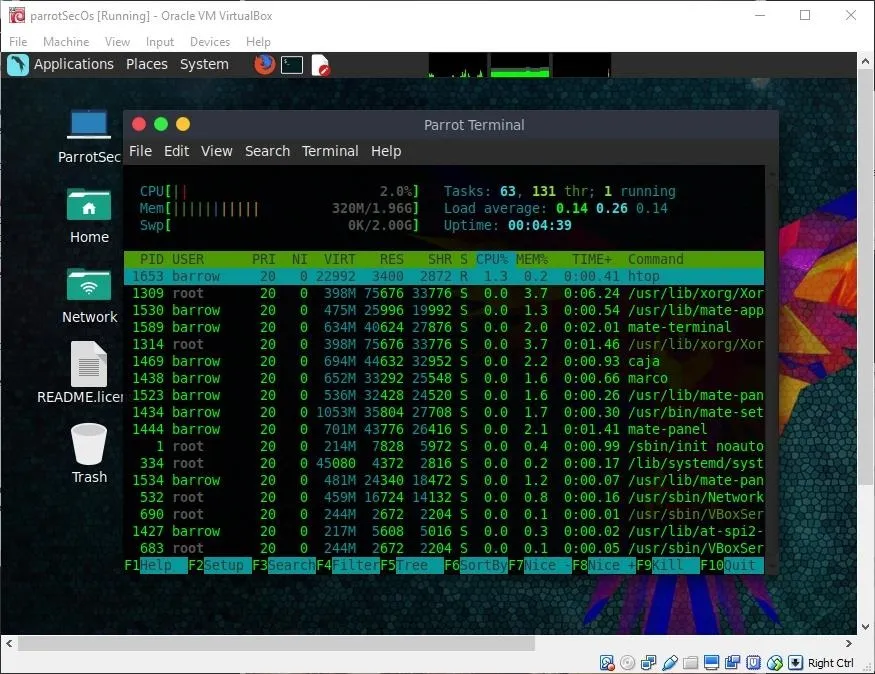875x674 pixels.
Task: Click the CPU system monitor graph in panel
Action: 458,65
